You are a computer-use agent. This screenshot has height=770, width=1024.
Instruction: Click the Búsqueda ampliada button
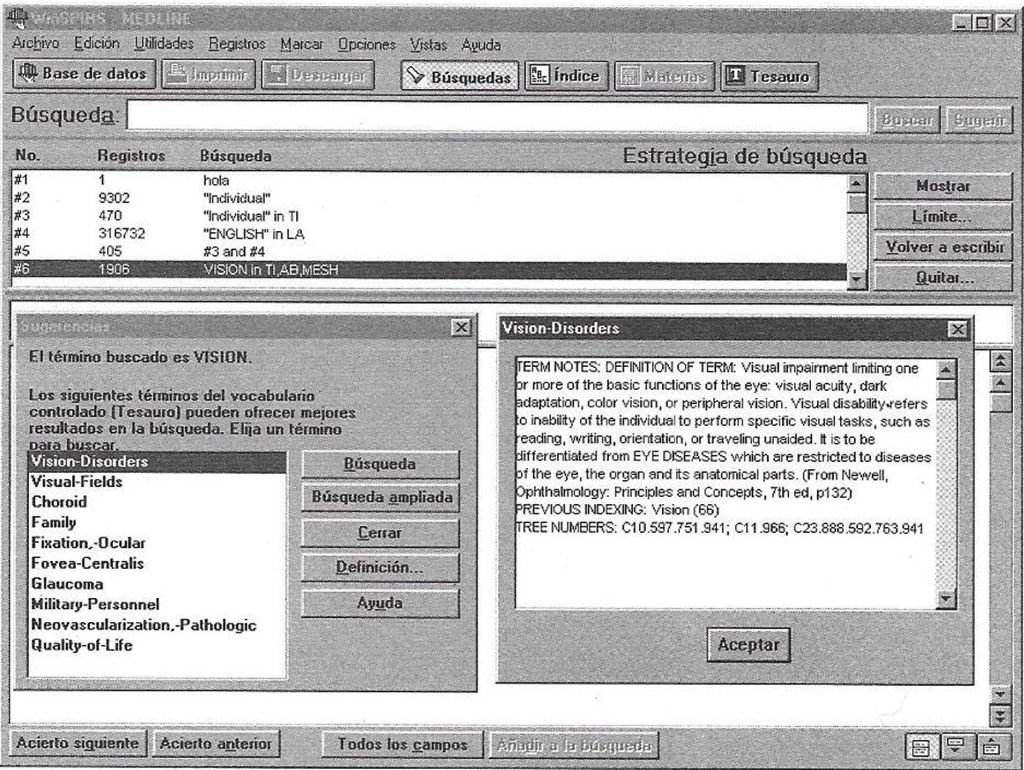380,498
